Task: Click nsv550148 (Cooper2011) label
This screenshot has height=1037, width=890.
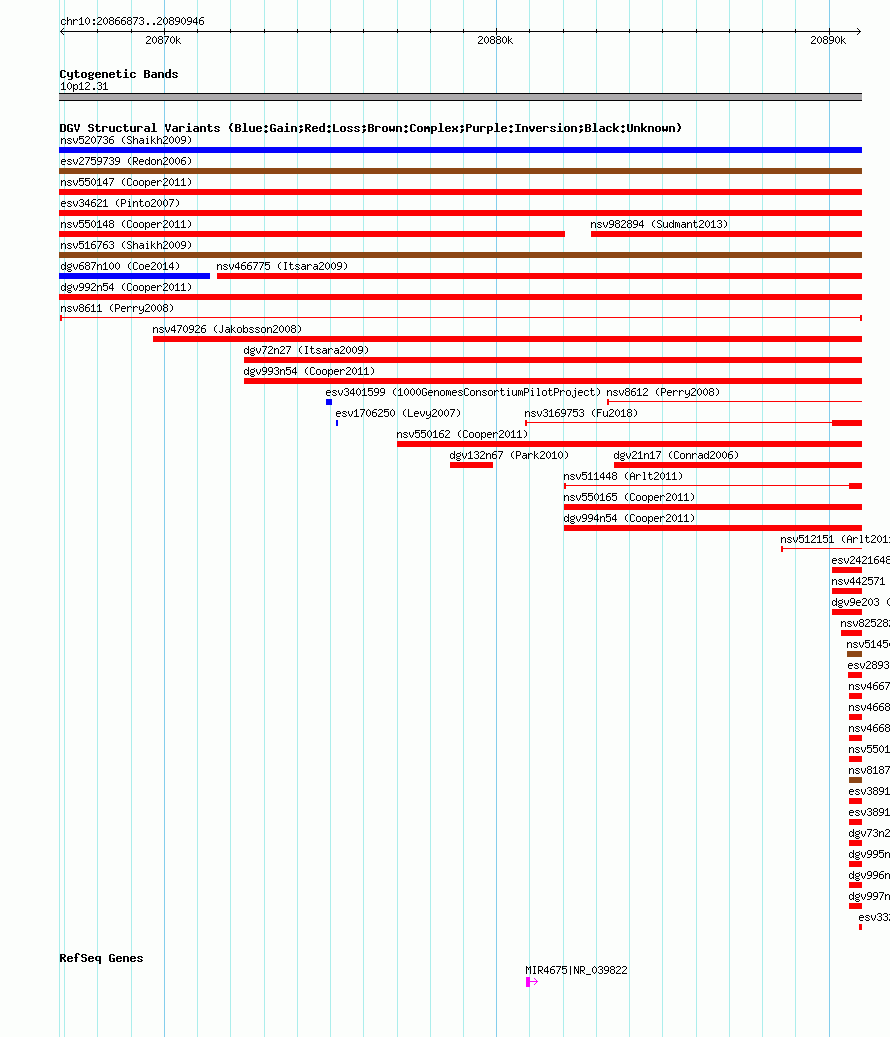Action: point(126,224)
